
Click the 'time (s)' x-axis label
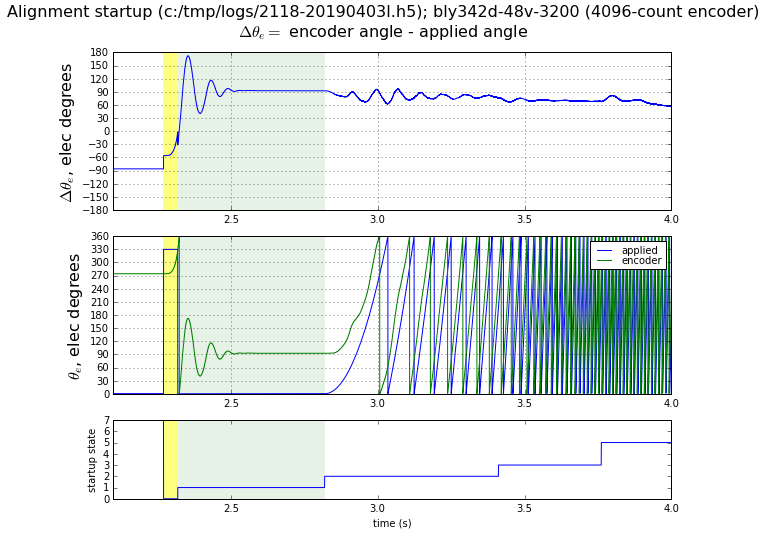pos(392,523)
